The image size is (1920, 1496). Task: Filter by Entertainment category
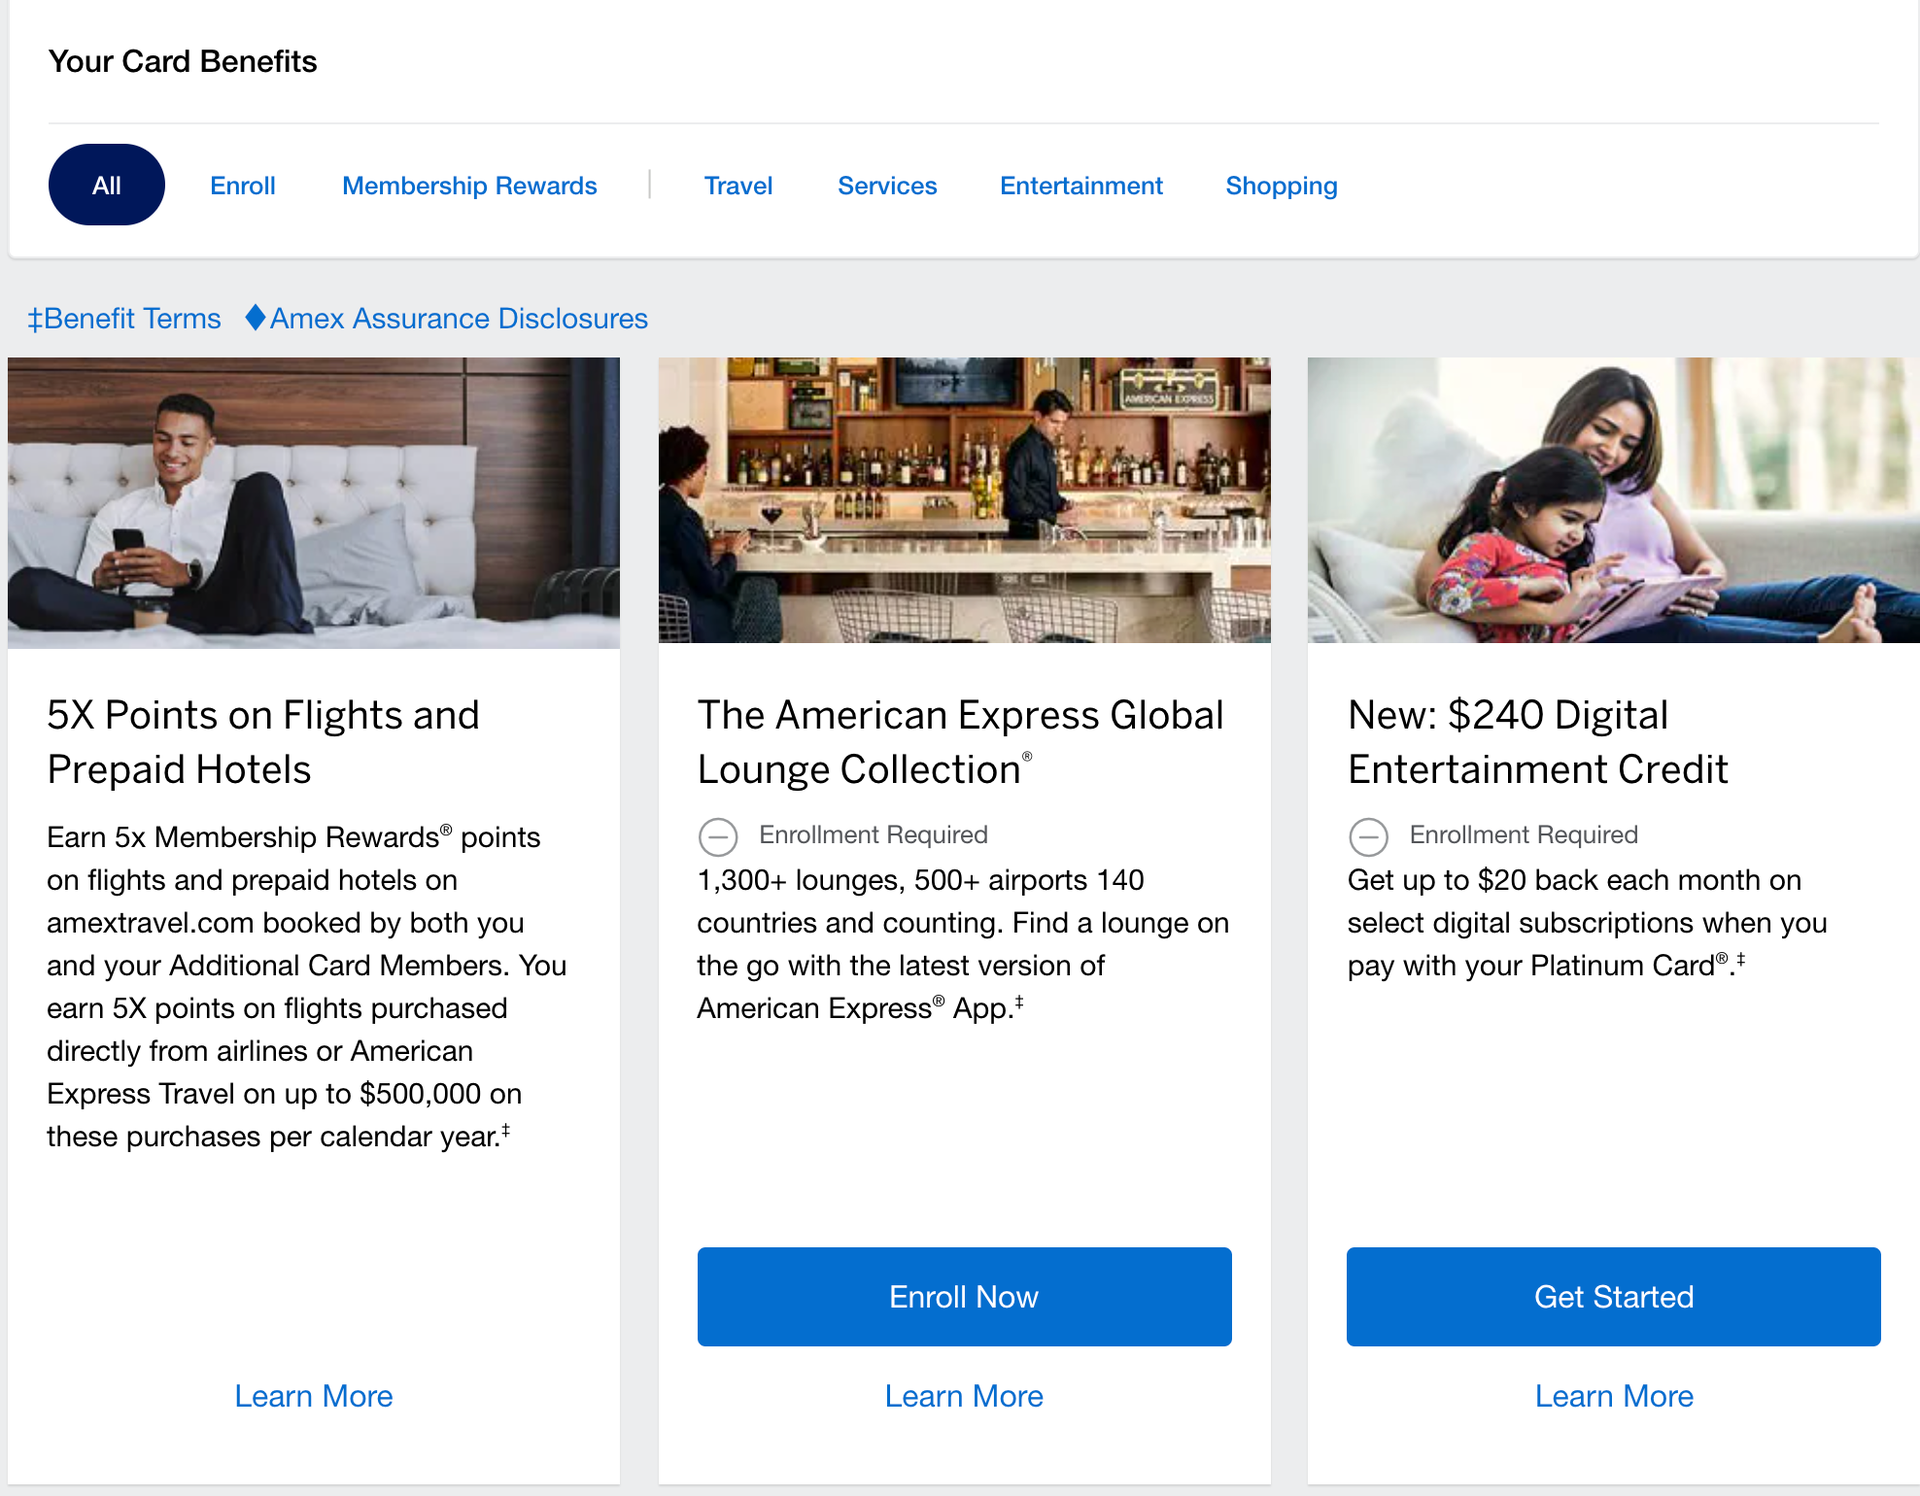click(x=1080, y=186)
